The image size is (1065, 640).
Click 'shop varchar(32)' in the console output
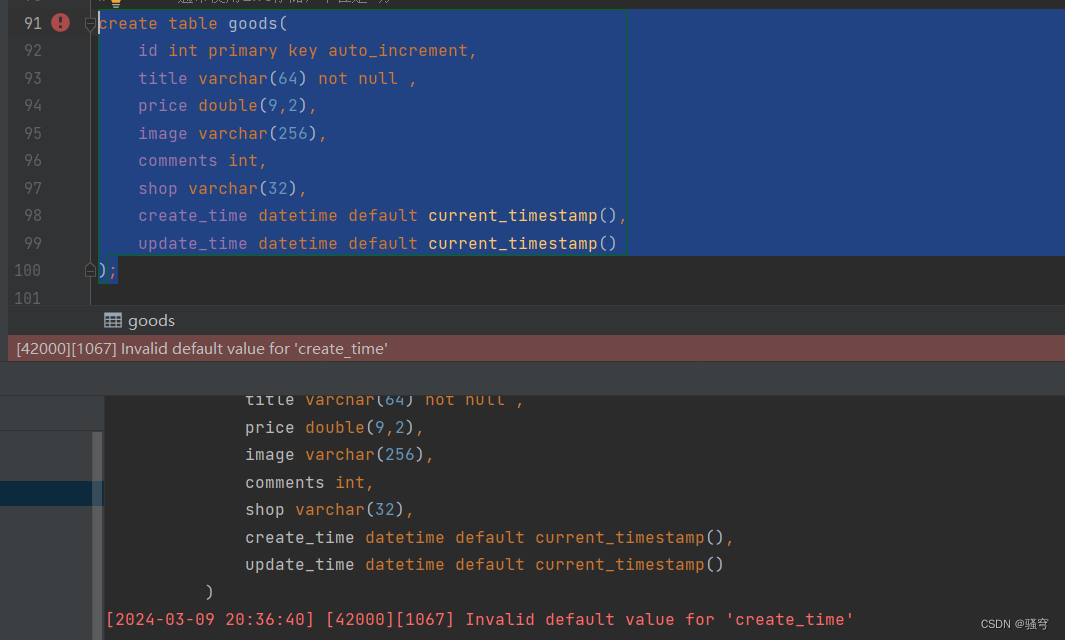pyautogui.click(x=329, y=510)
